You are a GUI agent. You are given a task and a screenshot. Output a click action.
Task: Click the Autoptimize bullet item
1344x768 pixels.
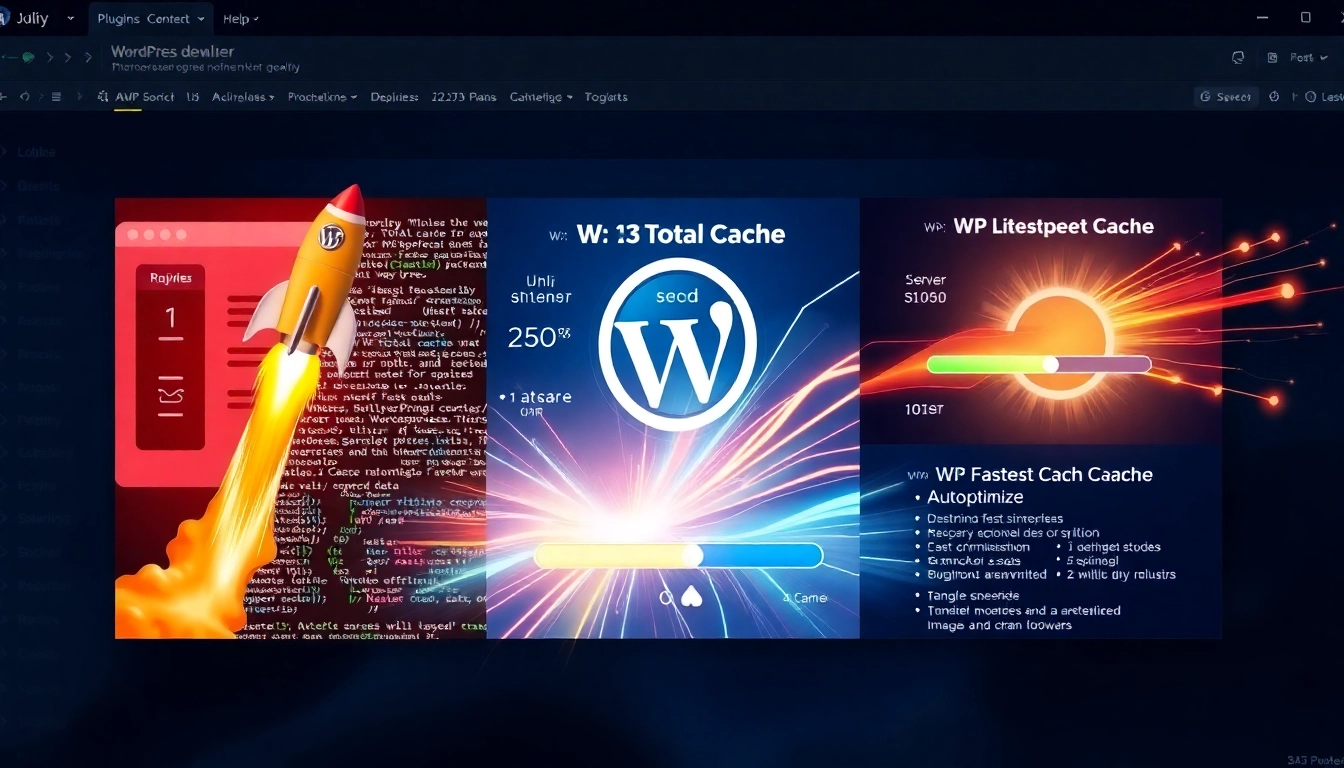975,497
